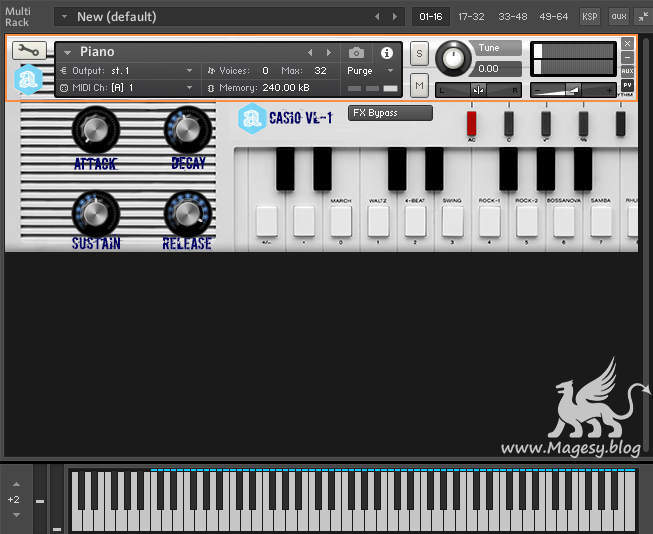Toggle FX Bypass button
Screen dimensions: 653x534
pos(390,113)
